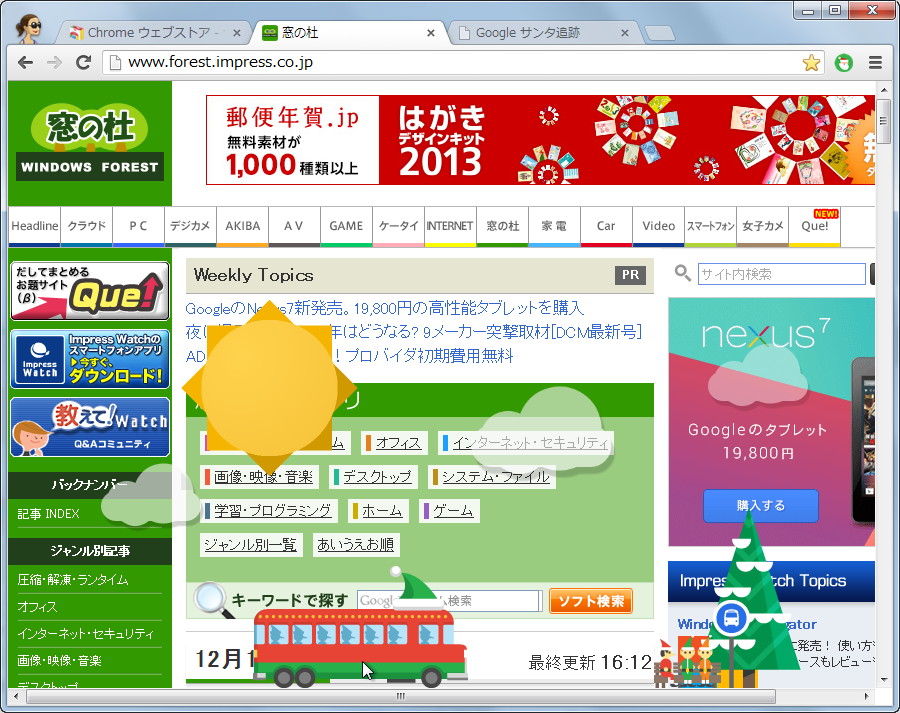Image resolution: width=900 pixels, height=713 pixels.
Task: Click the 購入する button in Nexus ad
Action: point(761,505)
